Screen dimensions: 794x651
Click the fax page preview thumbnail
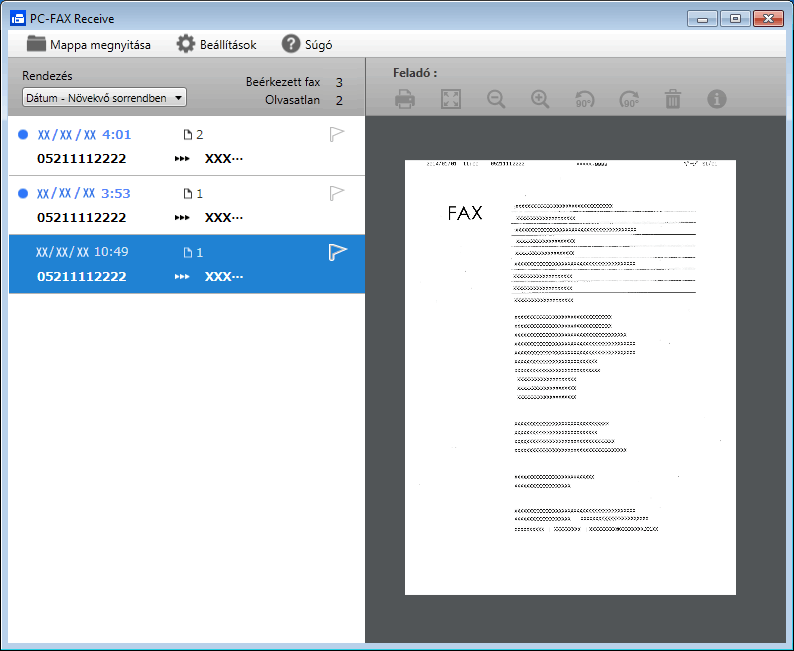(570, 378)
